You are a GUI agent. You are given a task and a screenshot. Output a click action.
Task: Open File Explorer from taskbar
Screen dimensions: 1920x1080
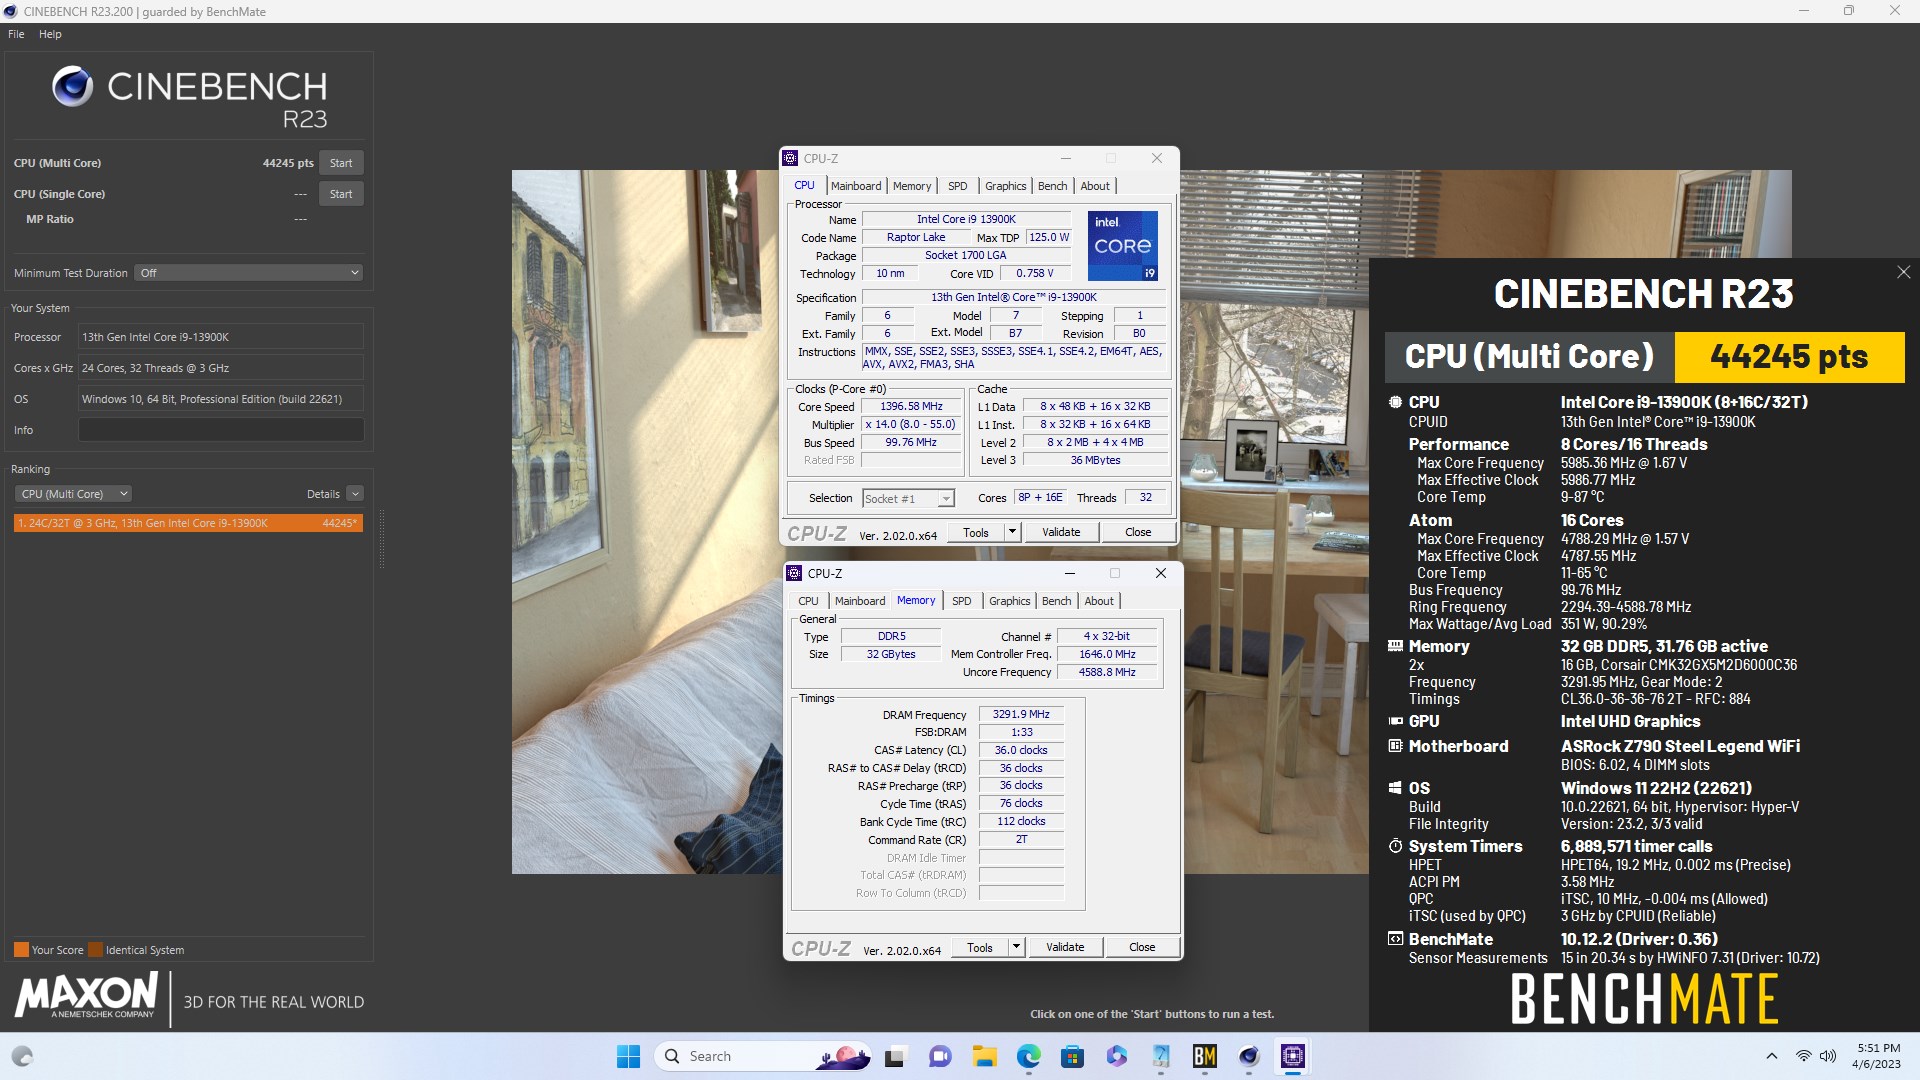coord(984,1056)
